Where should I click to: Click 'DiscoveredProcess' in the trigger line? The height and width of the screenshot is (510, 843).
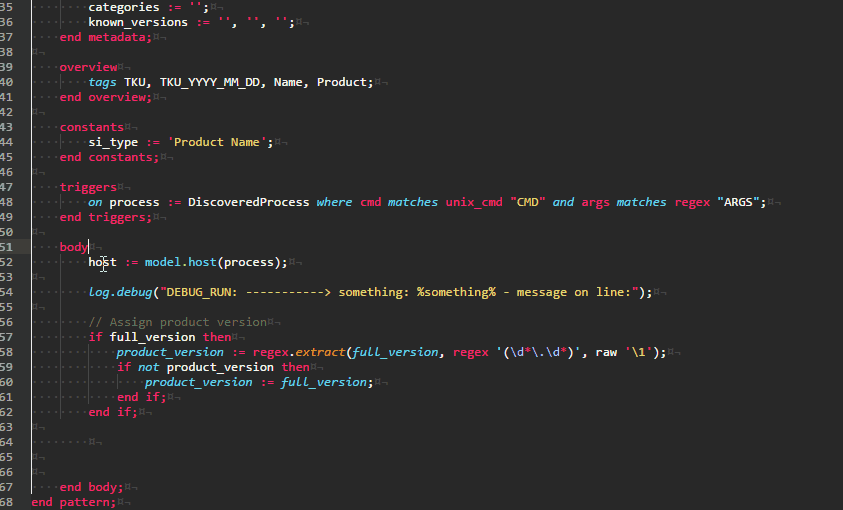[248, 203]
